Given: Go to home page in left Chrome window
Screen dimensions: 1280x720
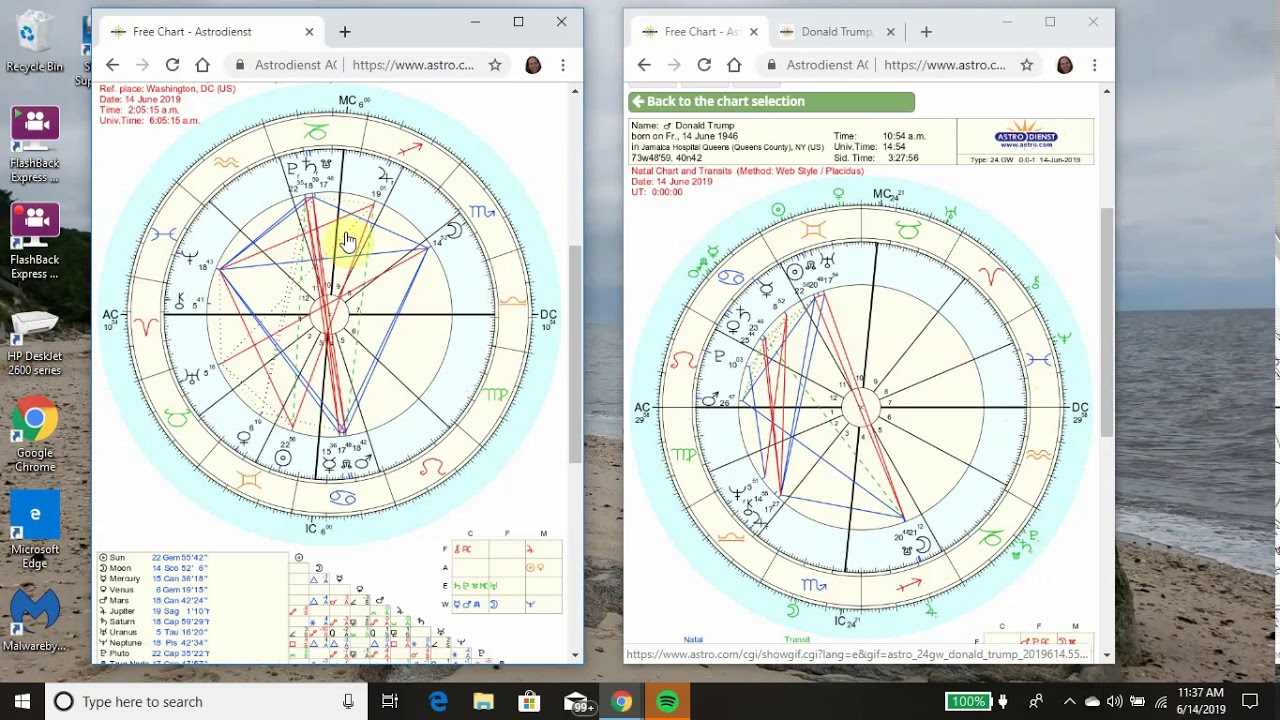Looking at the screenshot, I should click(202, 65).
